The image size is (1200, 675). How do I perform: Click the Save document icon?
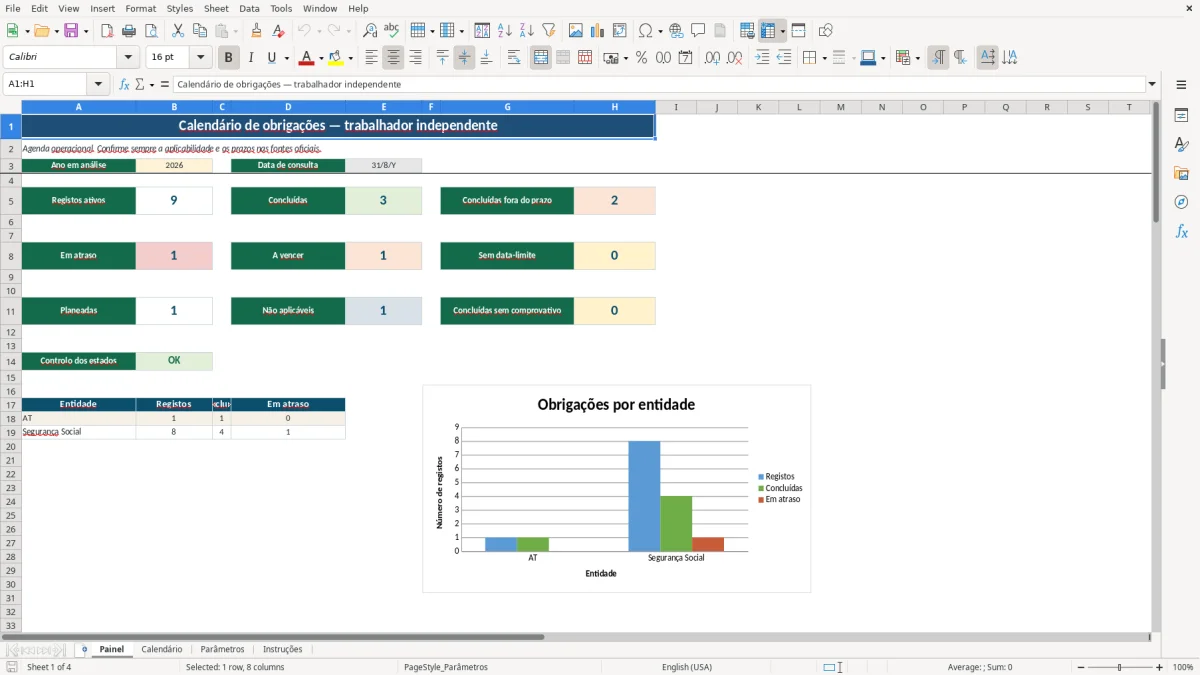tap(71, 31)
